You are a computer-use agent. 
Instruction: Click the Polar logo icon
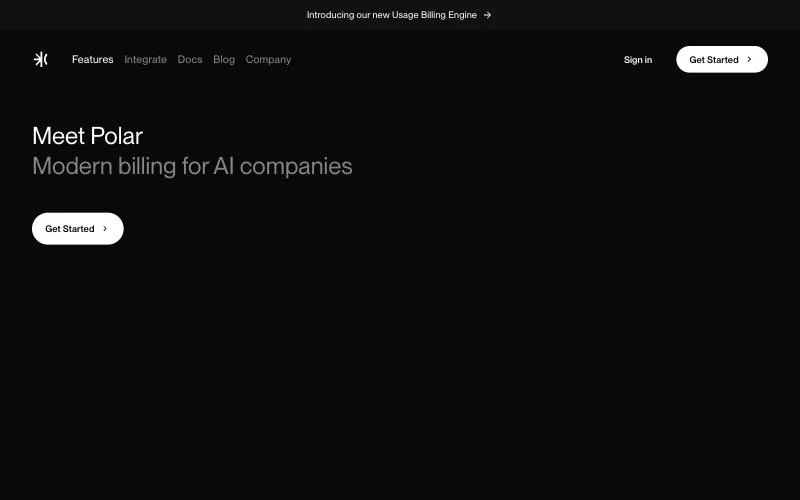[40, 60]
